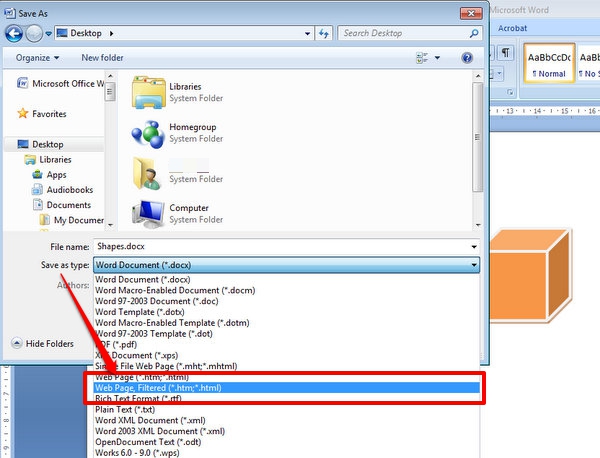Click the file list scroll down arrow

478,225
